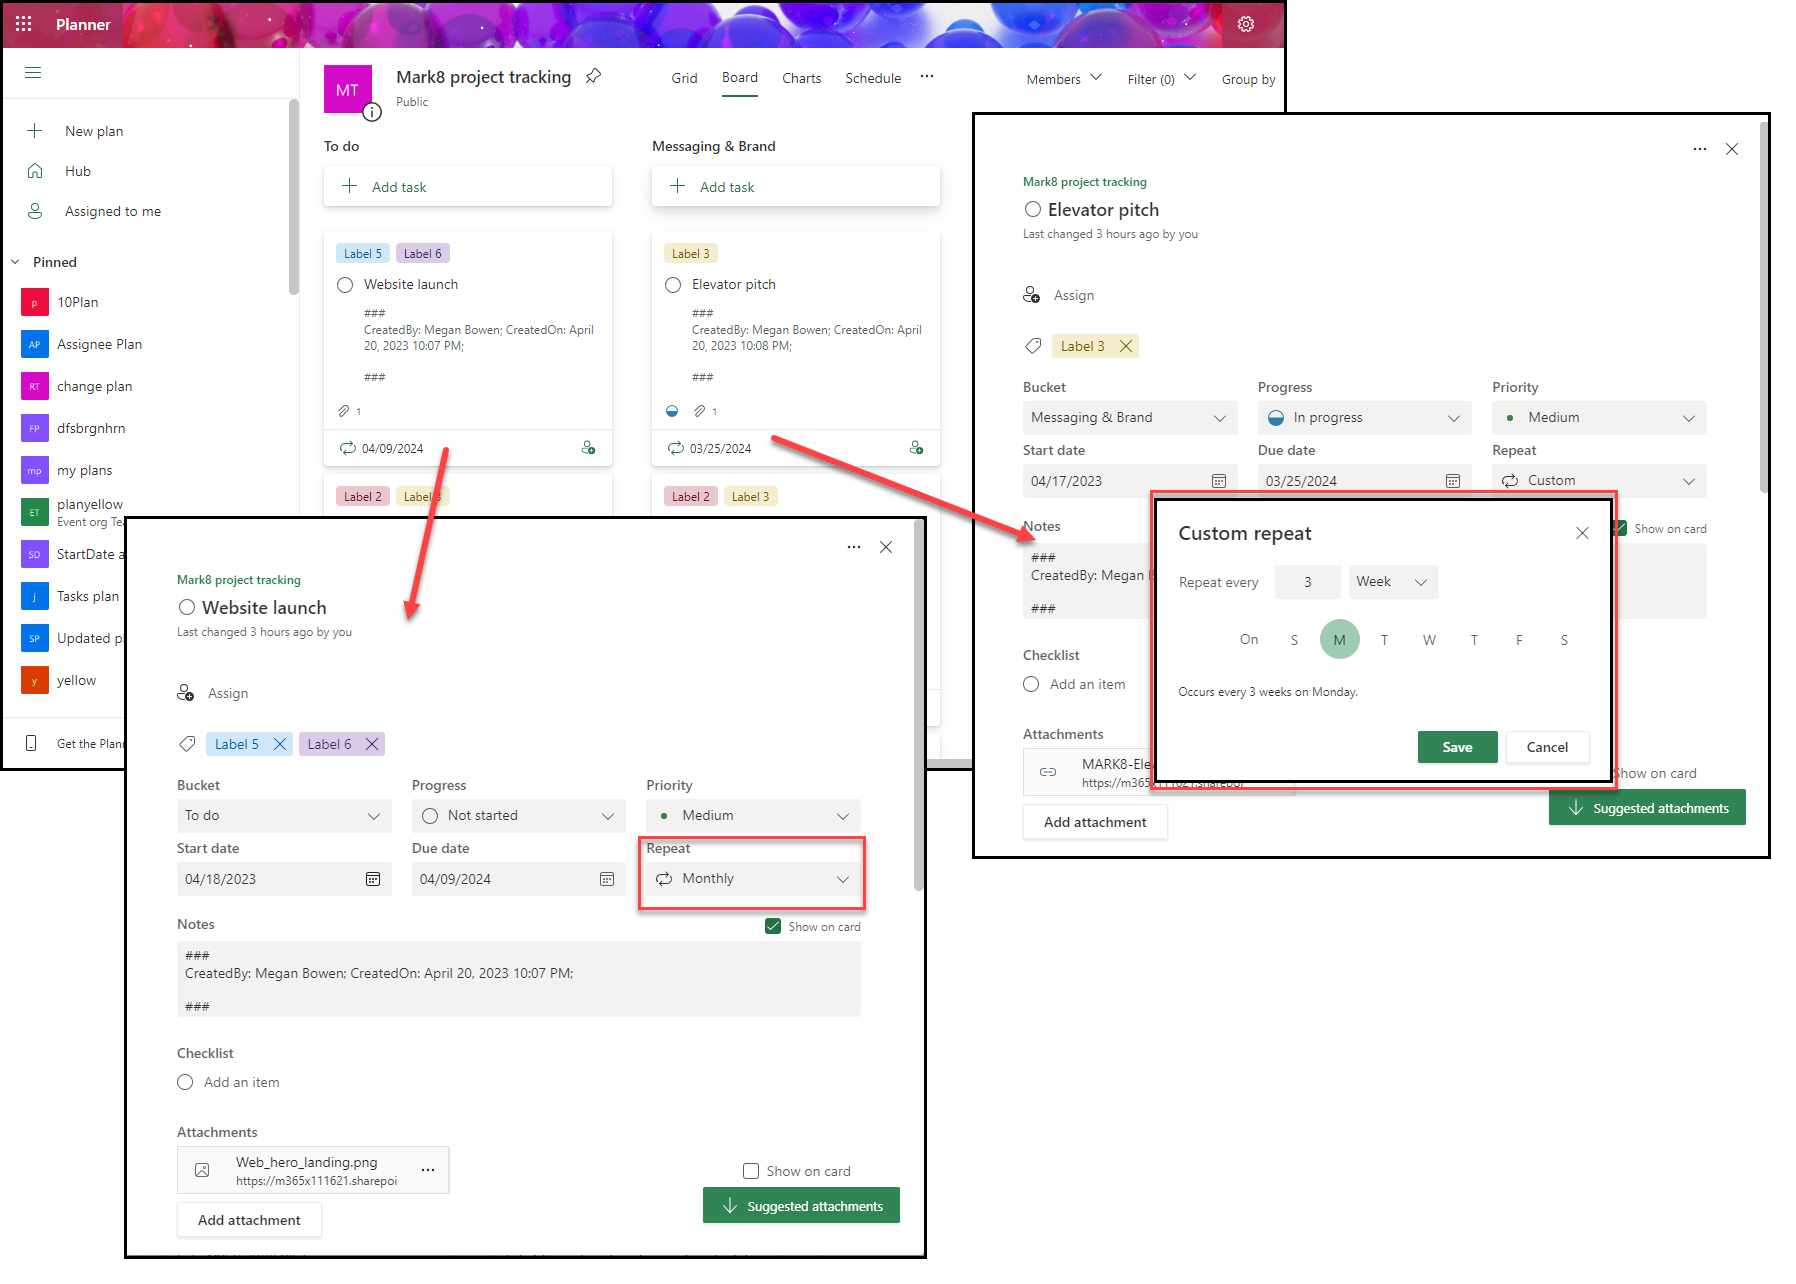1796x1284 pixels.
Task: Click assign icon on Elevator pitch card
Action: point(916,448)
